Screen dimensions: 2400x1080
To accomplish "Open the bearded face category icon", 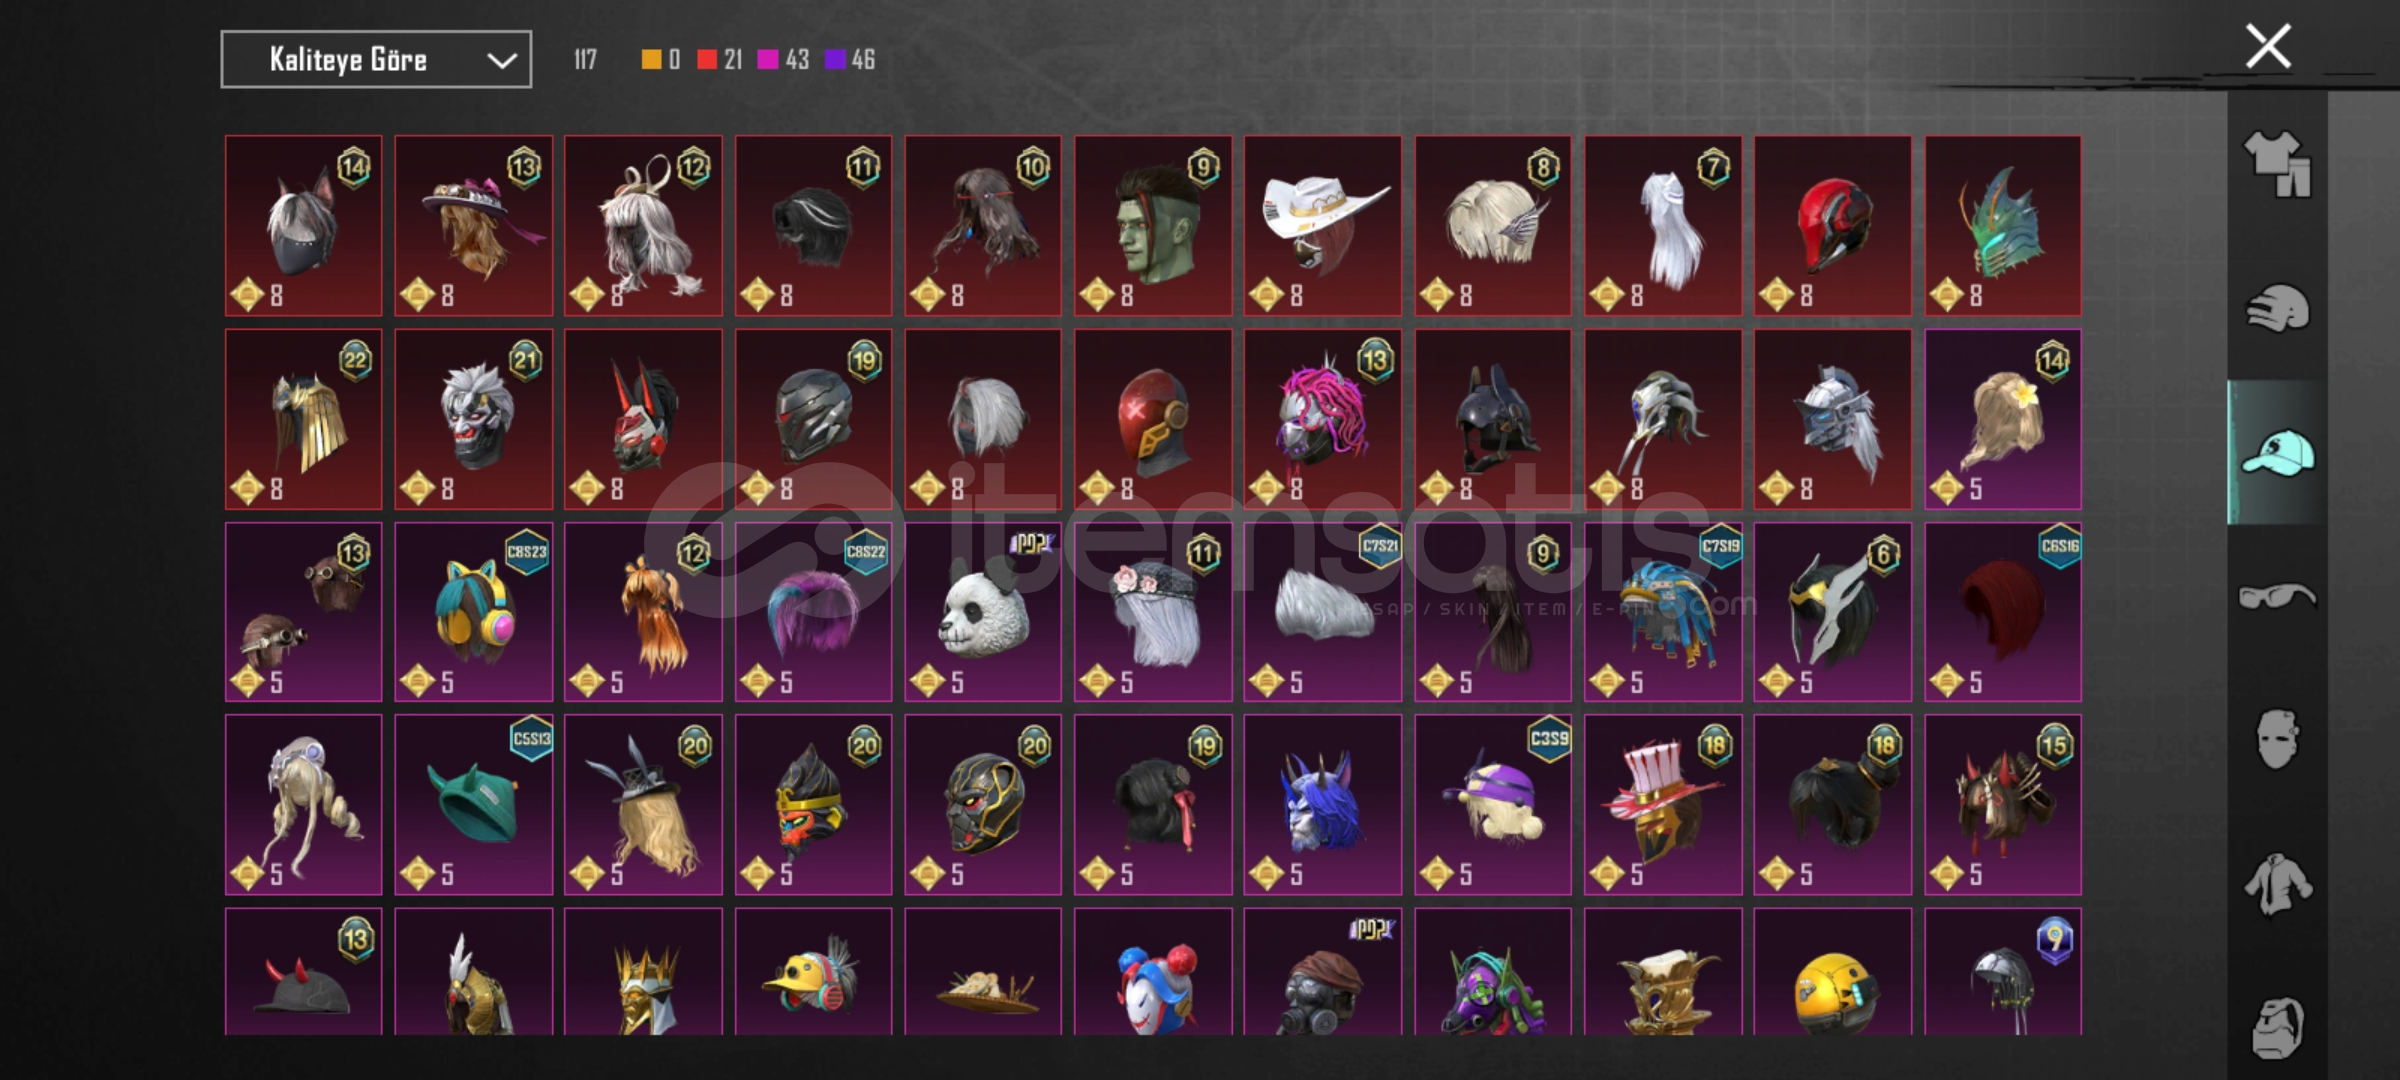I will [2278, 1026].
